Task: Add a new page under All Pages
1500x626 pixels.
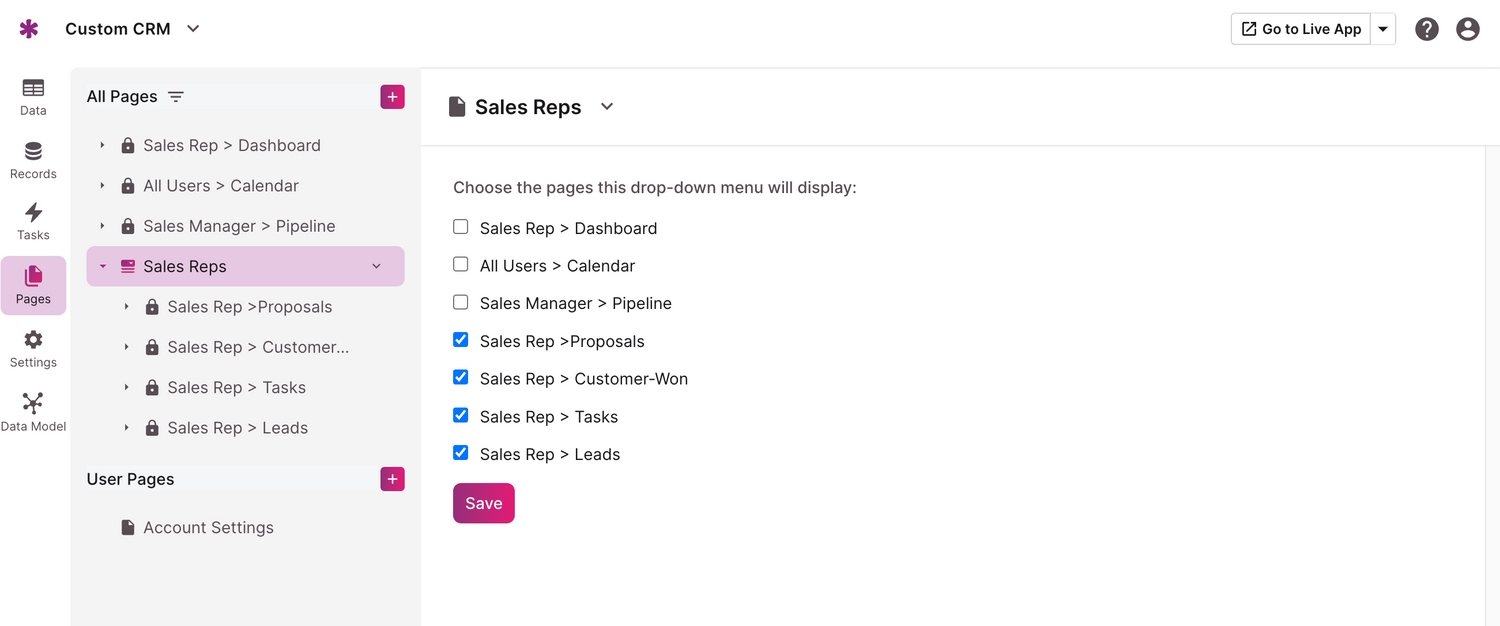Action: click(392, 97)
